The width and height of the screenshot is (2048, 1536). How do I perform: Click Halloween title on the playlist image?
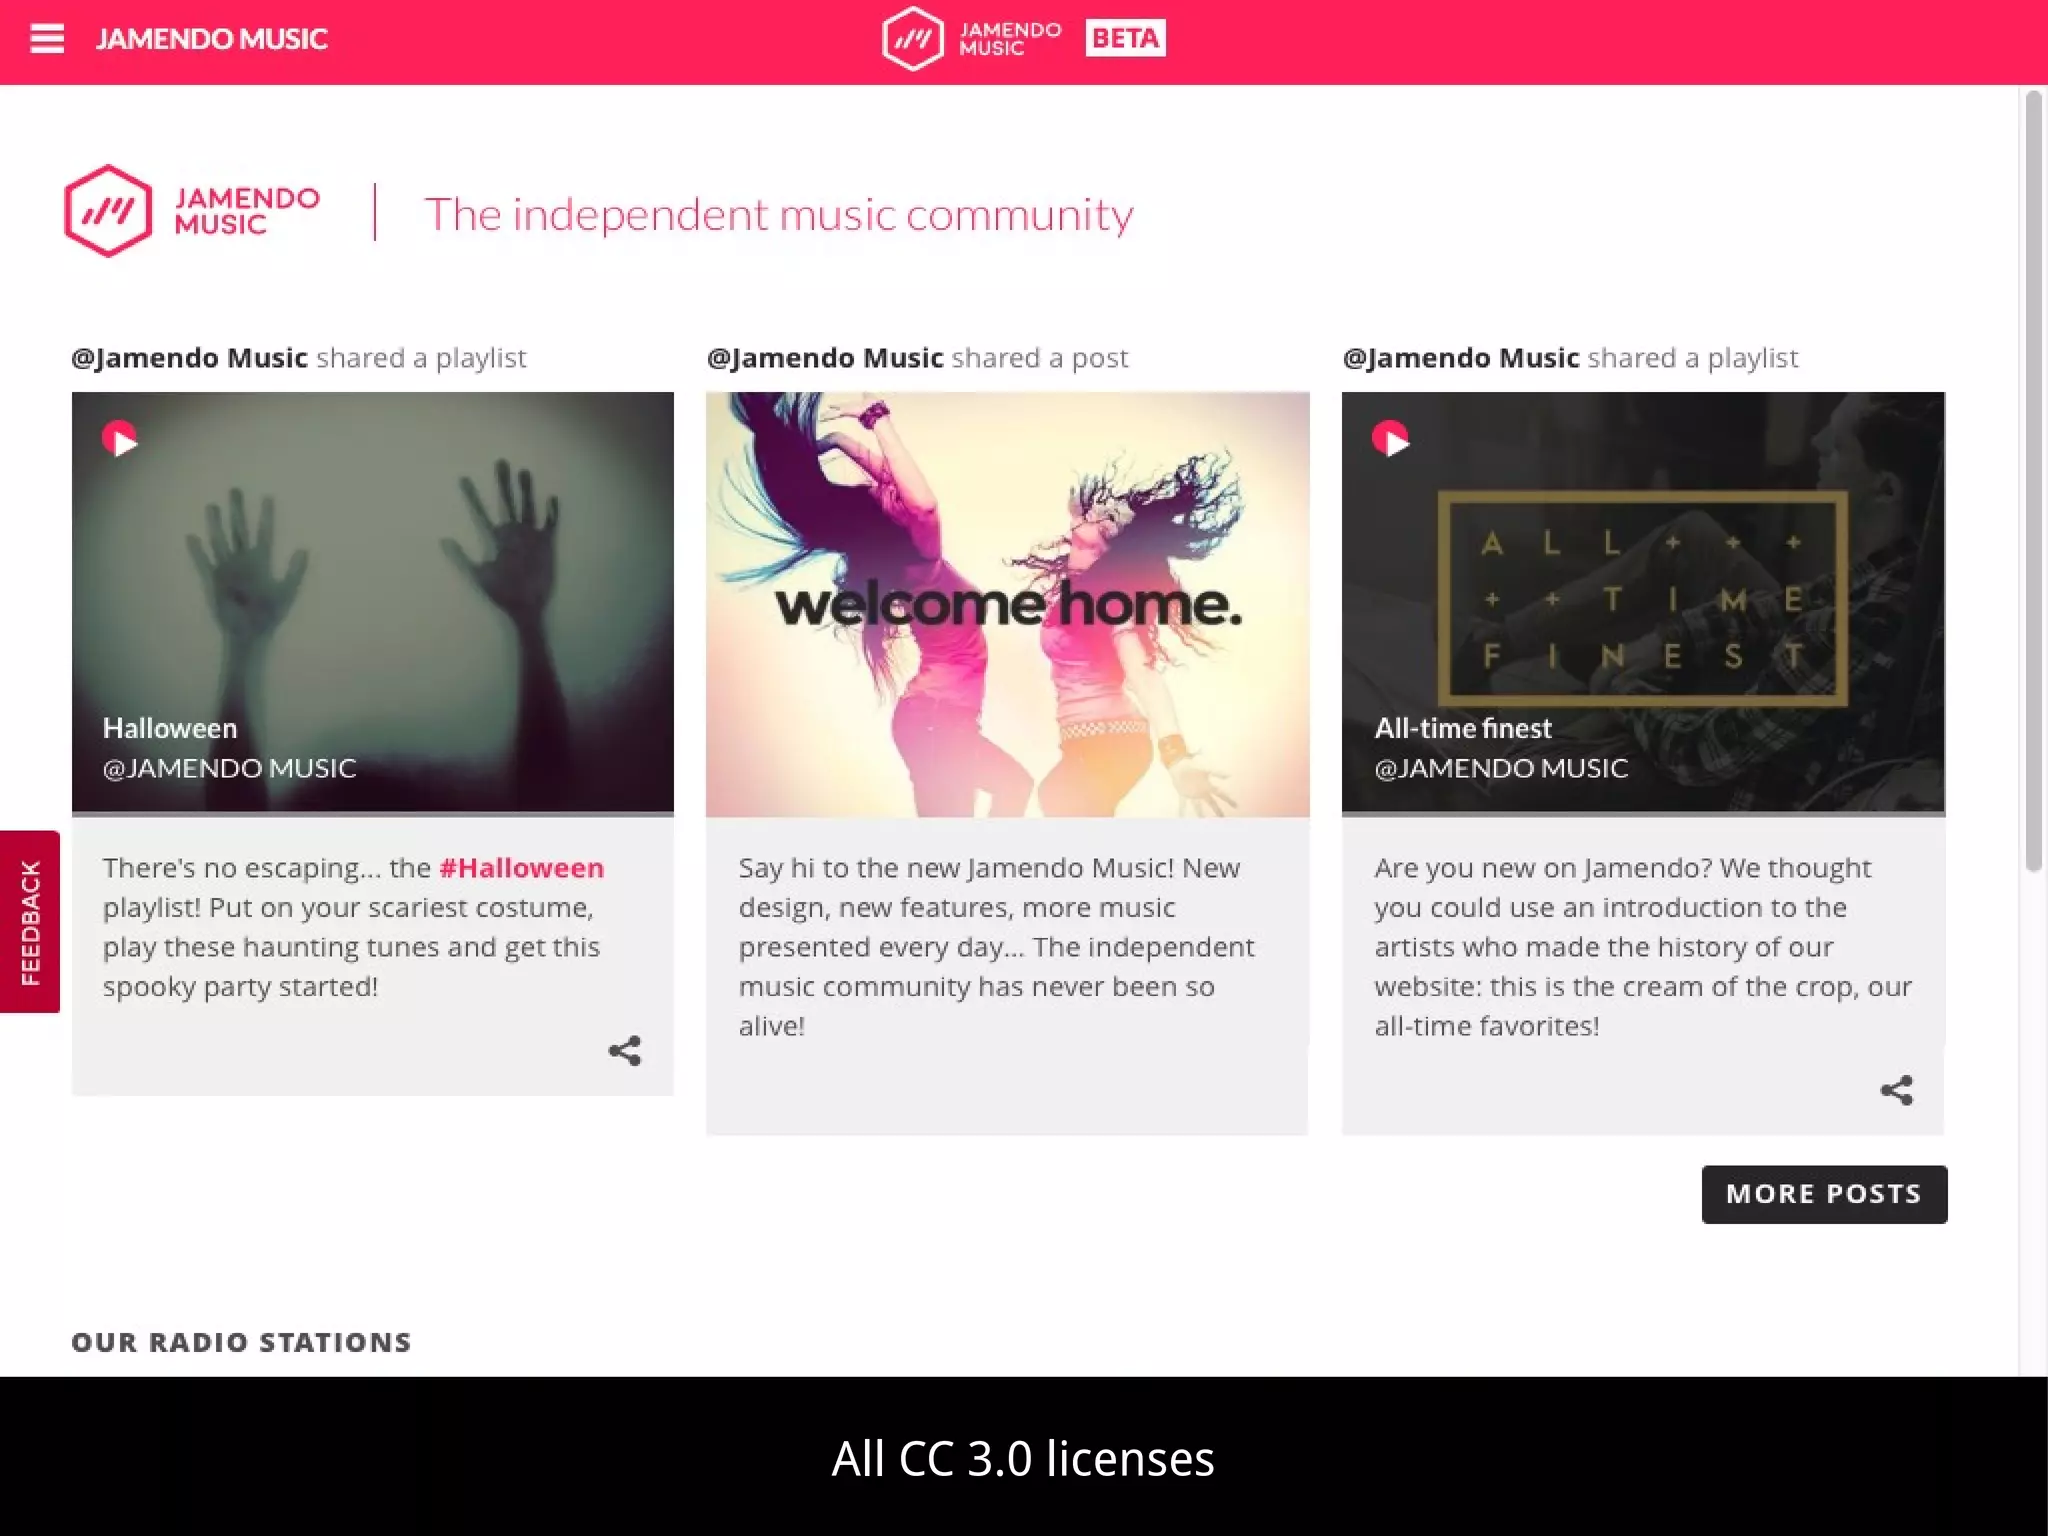170,728
